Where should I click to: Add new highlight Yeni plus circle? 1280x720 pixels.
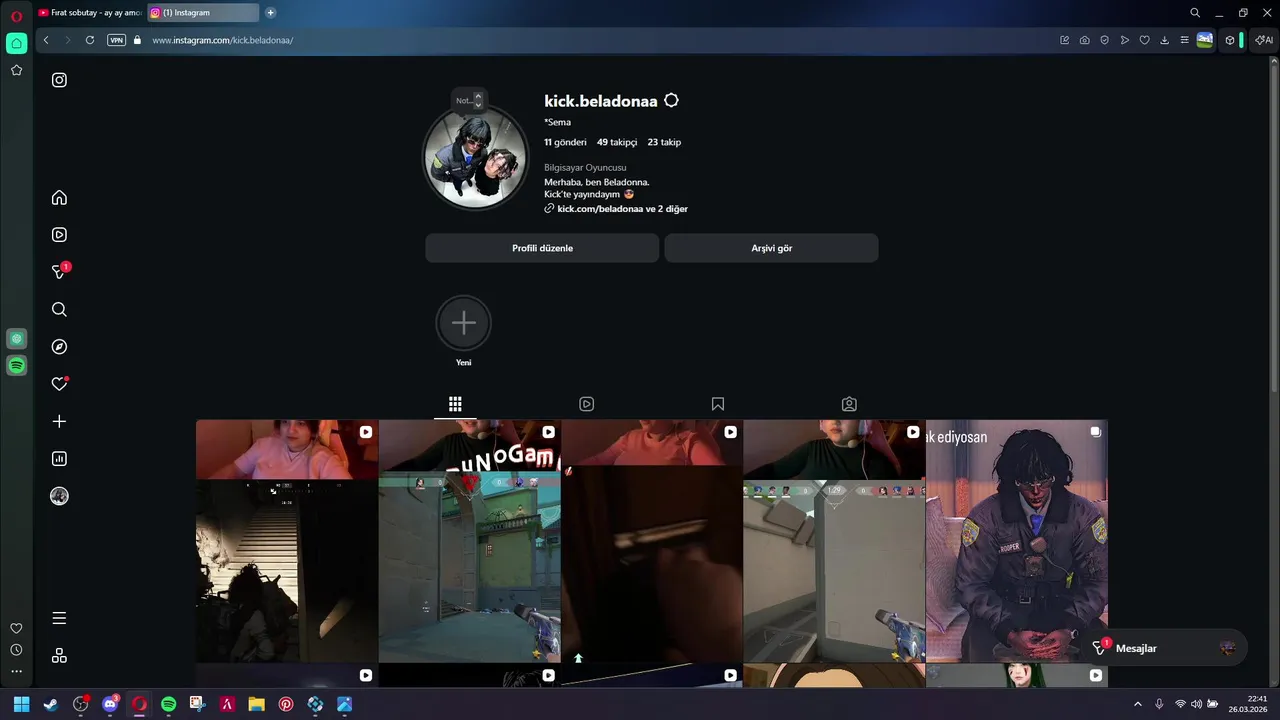tap(464, 323)
